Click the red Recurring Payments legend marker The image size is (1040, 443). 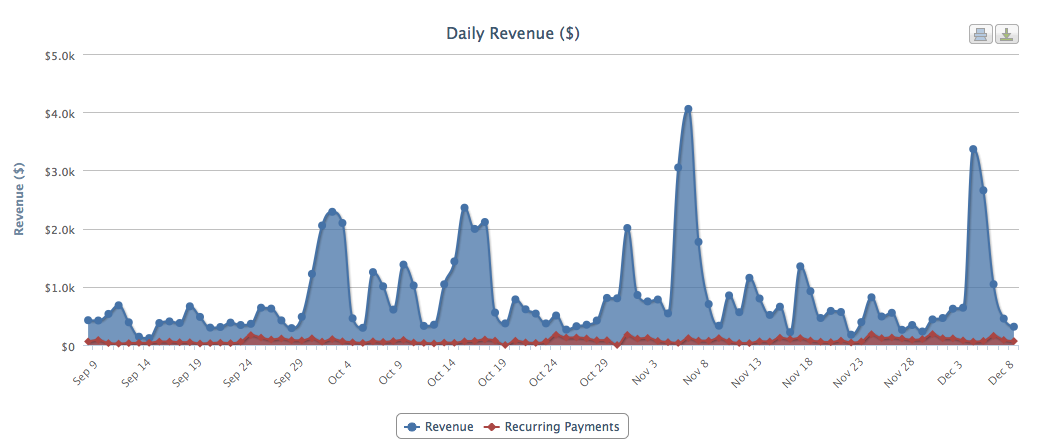point(490,427)
